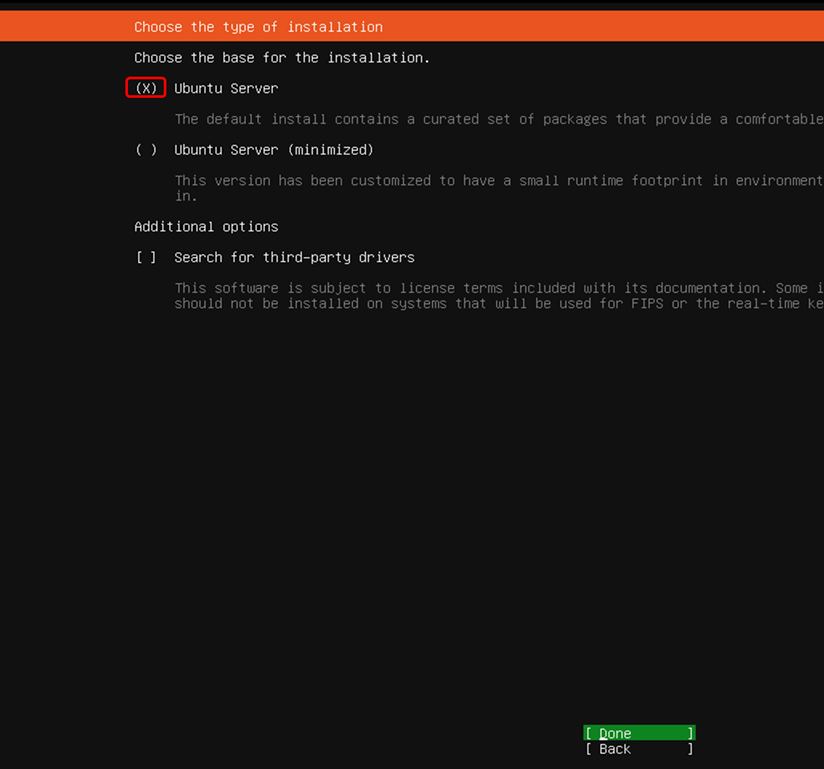Click the "Ubuntu Server" label text
Image resolution: width=824 pixels, height=769 pixels.
(226, 88)
